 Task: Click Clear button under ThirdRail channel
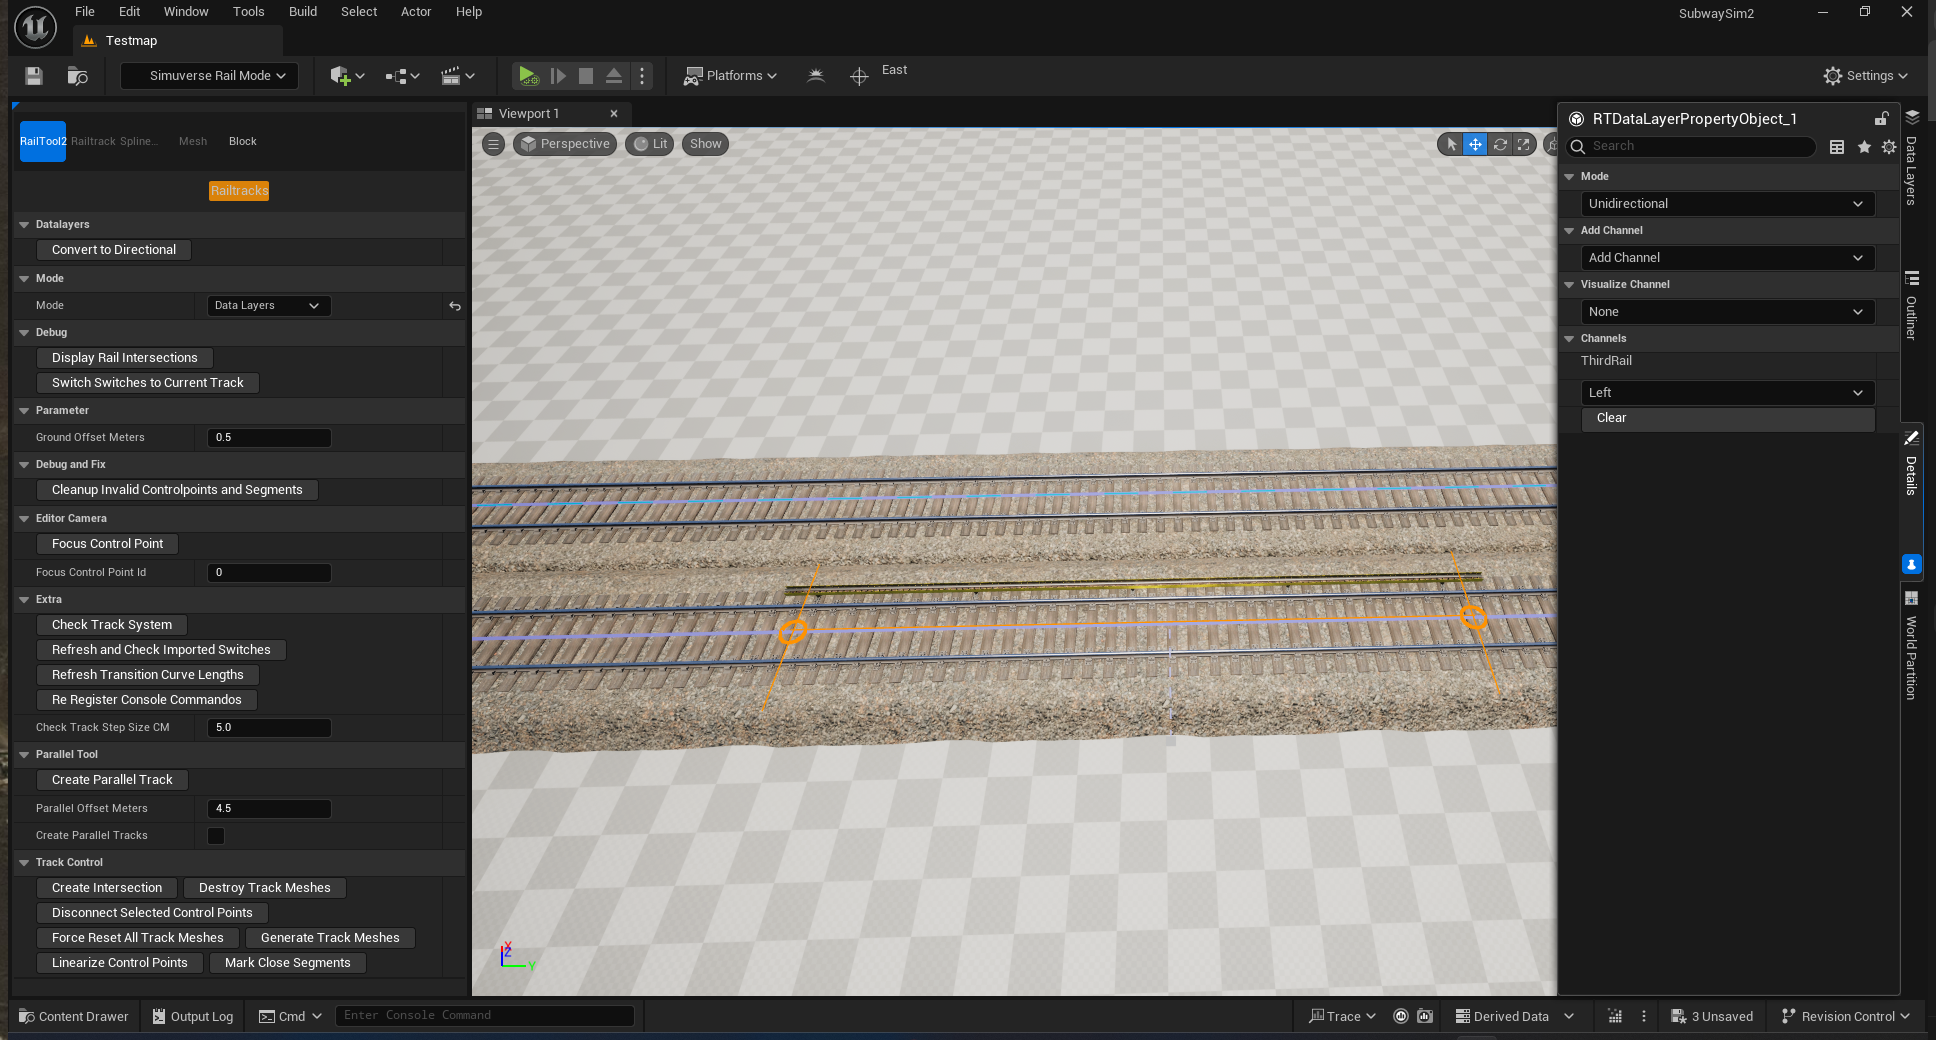point(1726,418)
